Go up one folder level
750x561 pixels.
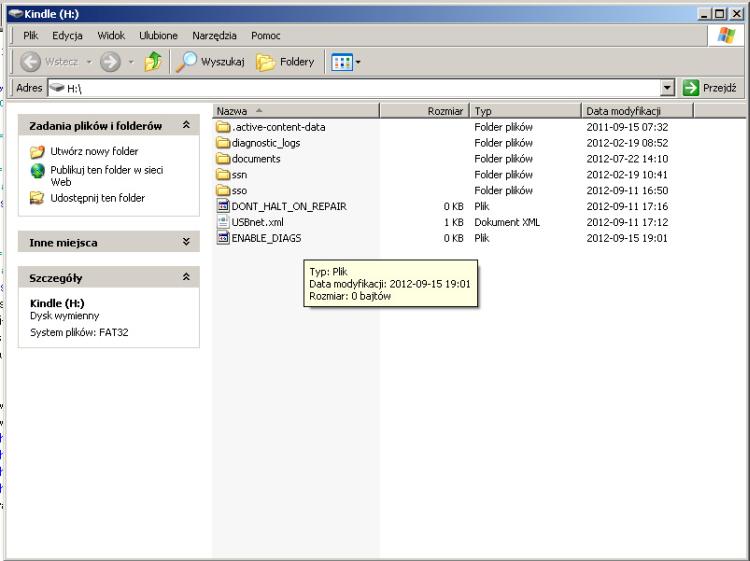[x=153, y=62]
